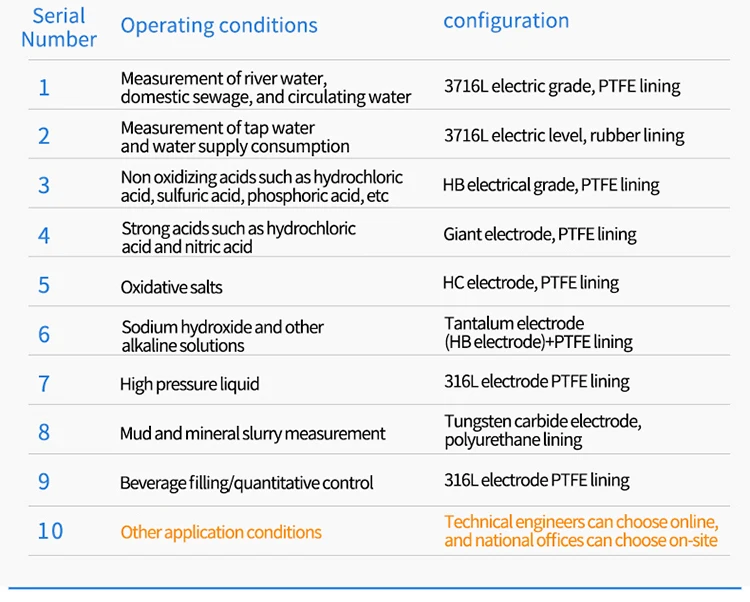Click the "configuration" column header
This screenshot has height=602, width=750.
pos(506,21)
